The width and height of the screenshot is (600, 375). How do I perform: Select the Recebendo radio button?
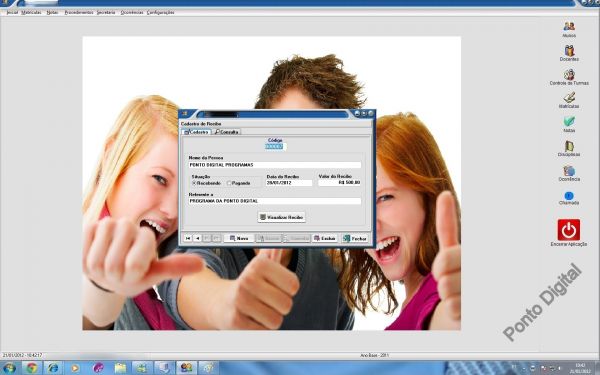tap(194, 183)
